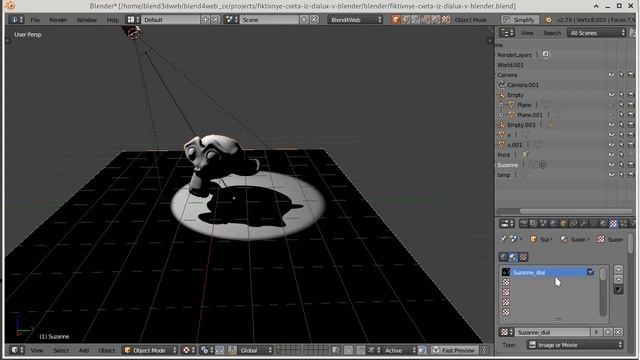Edit the Default screen layout name field
This screenshot has height=360, width=640.
pyautogui.click(x=171, y=20)
